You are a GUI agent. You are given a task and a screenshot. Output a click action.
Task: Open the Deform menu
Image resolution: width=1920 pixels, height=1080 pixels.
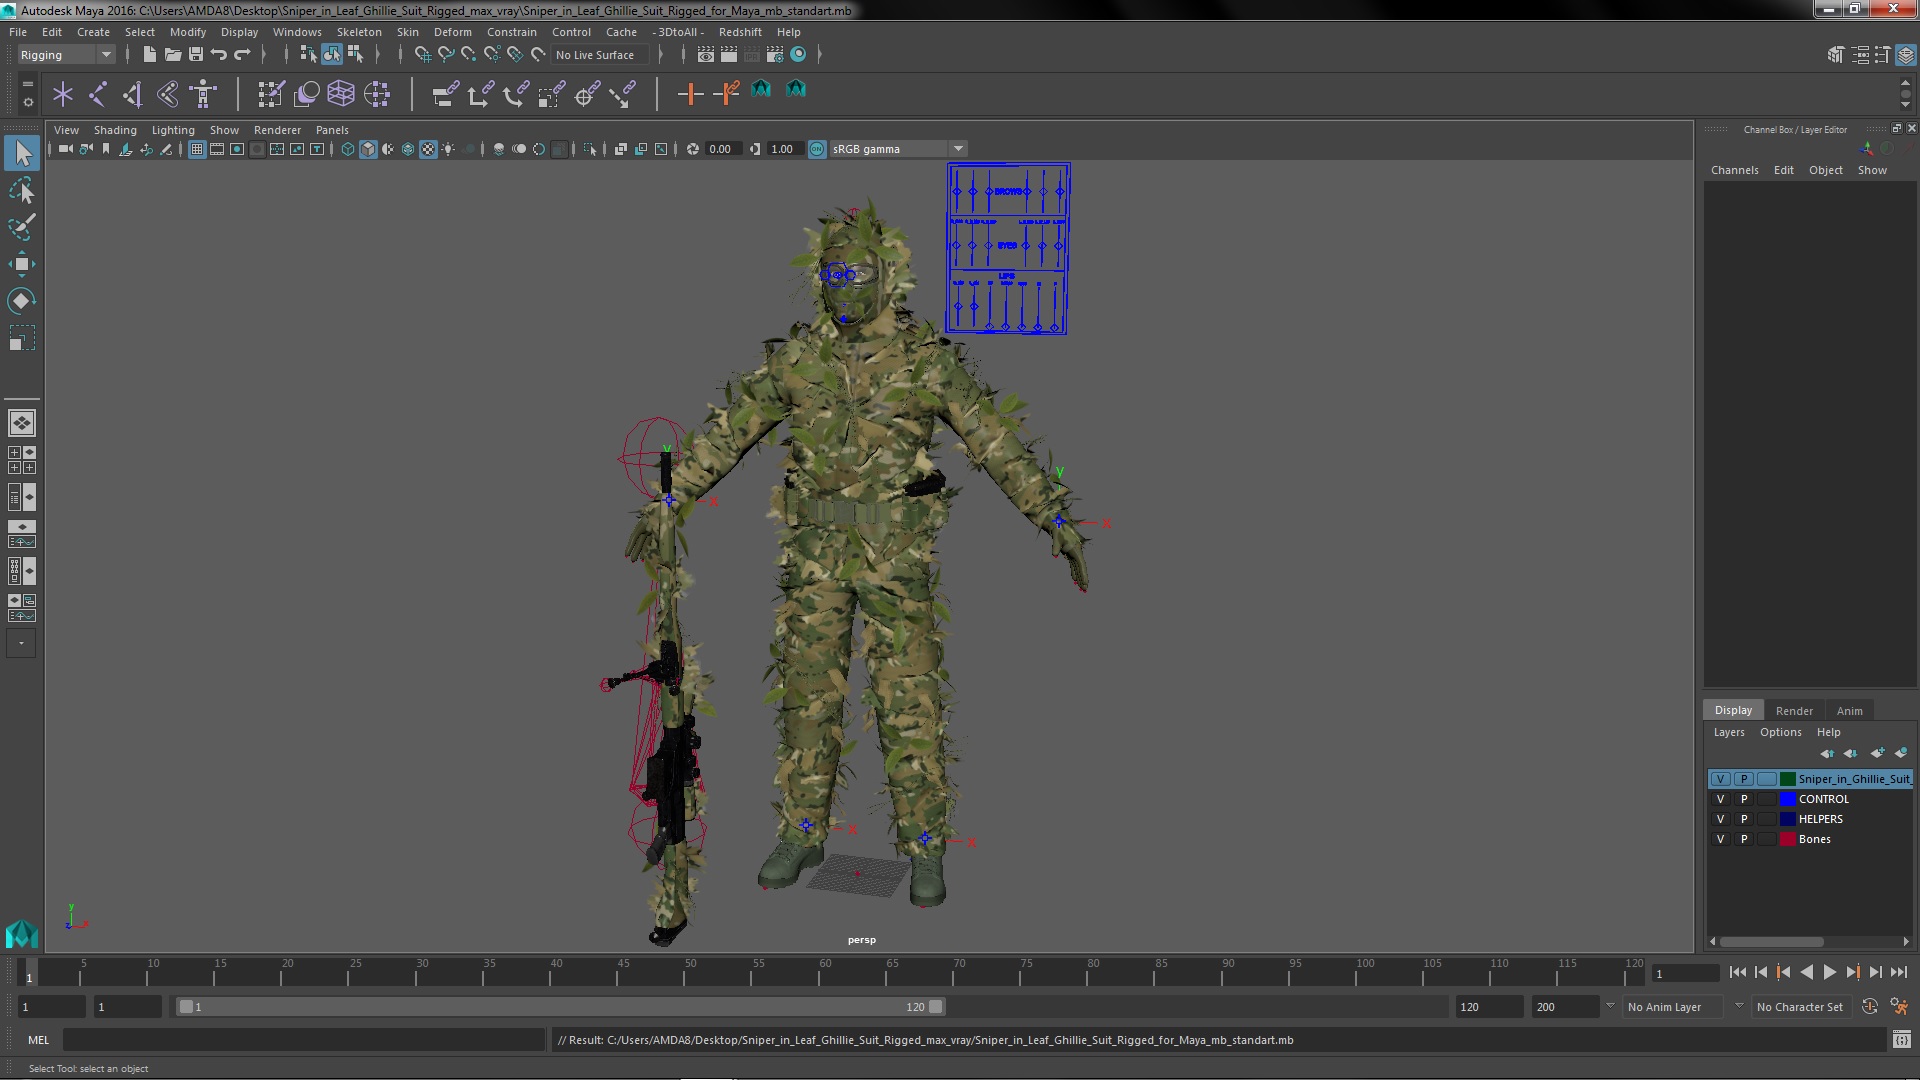(452, 32)
